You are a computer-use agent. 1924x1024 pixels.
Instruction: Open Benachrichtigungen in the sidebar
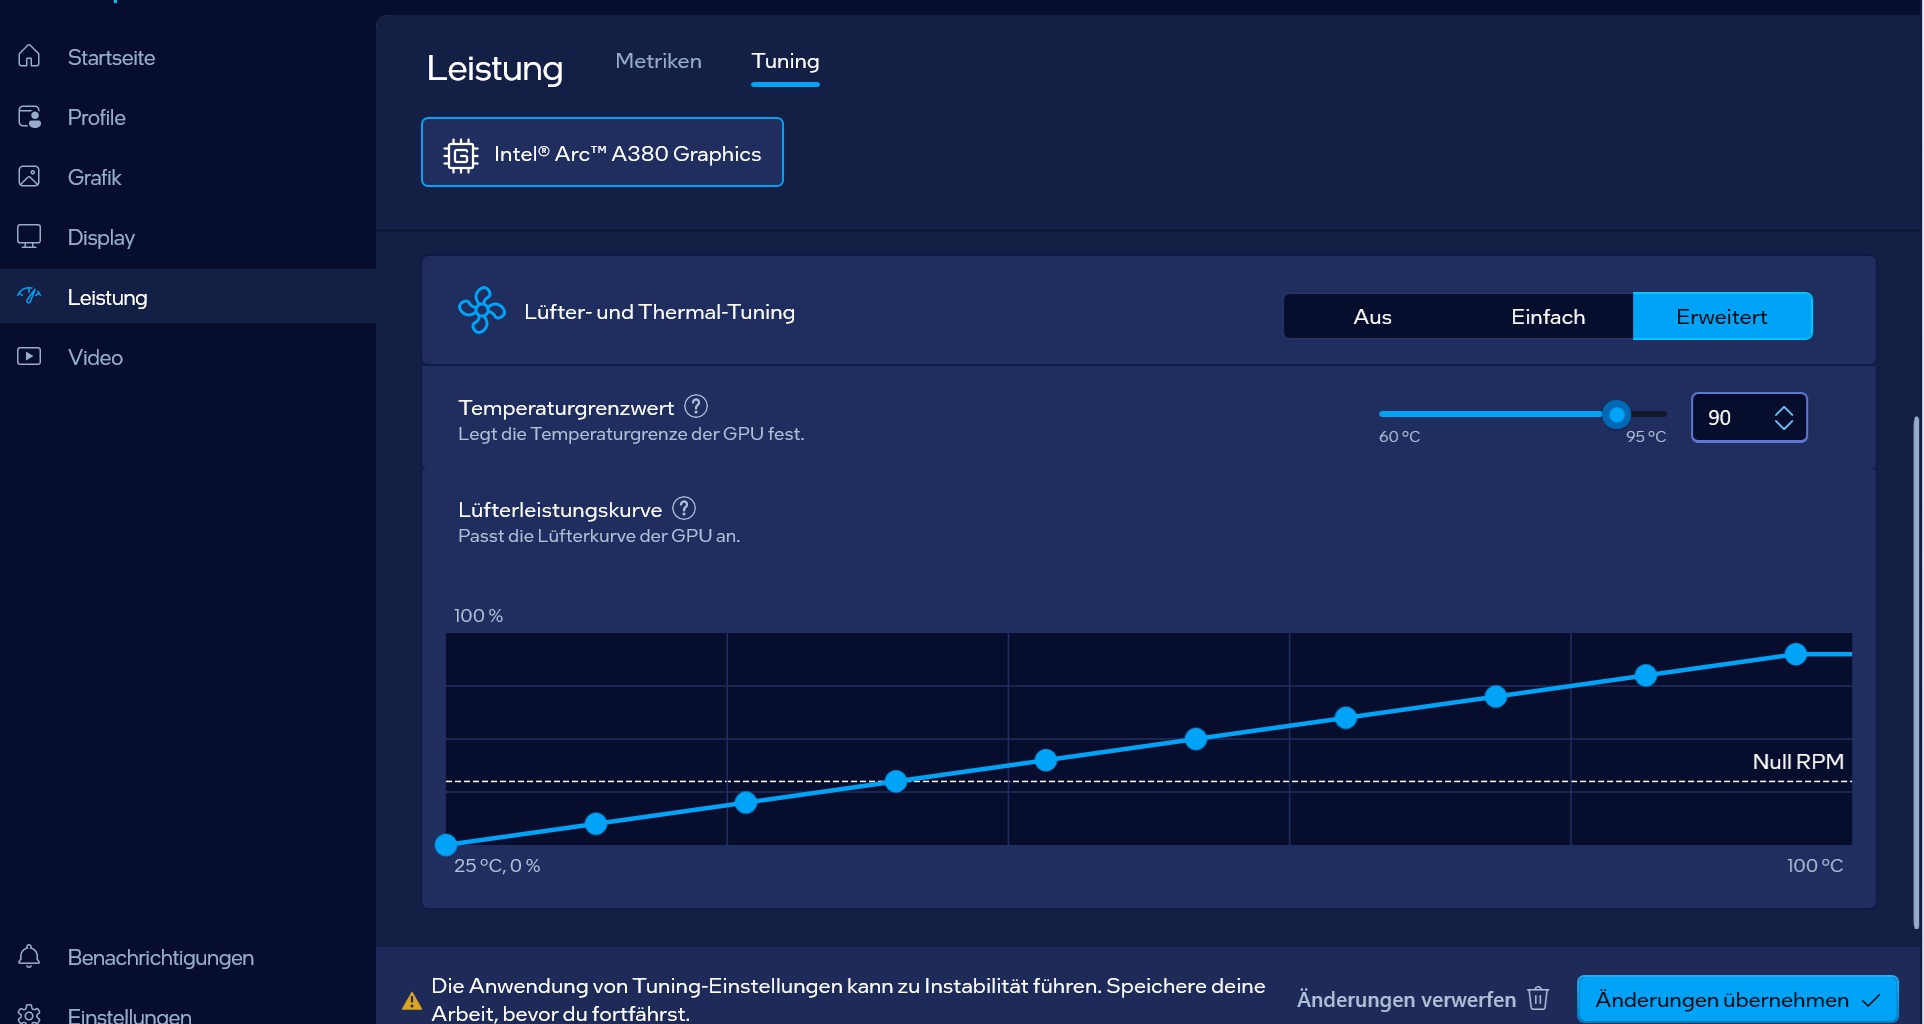(x=188, y=957)
